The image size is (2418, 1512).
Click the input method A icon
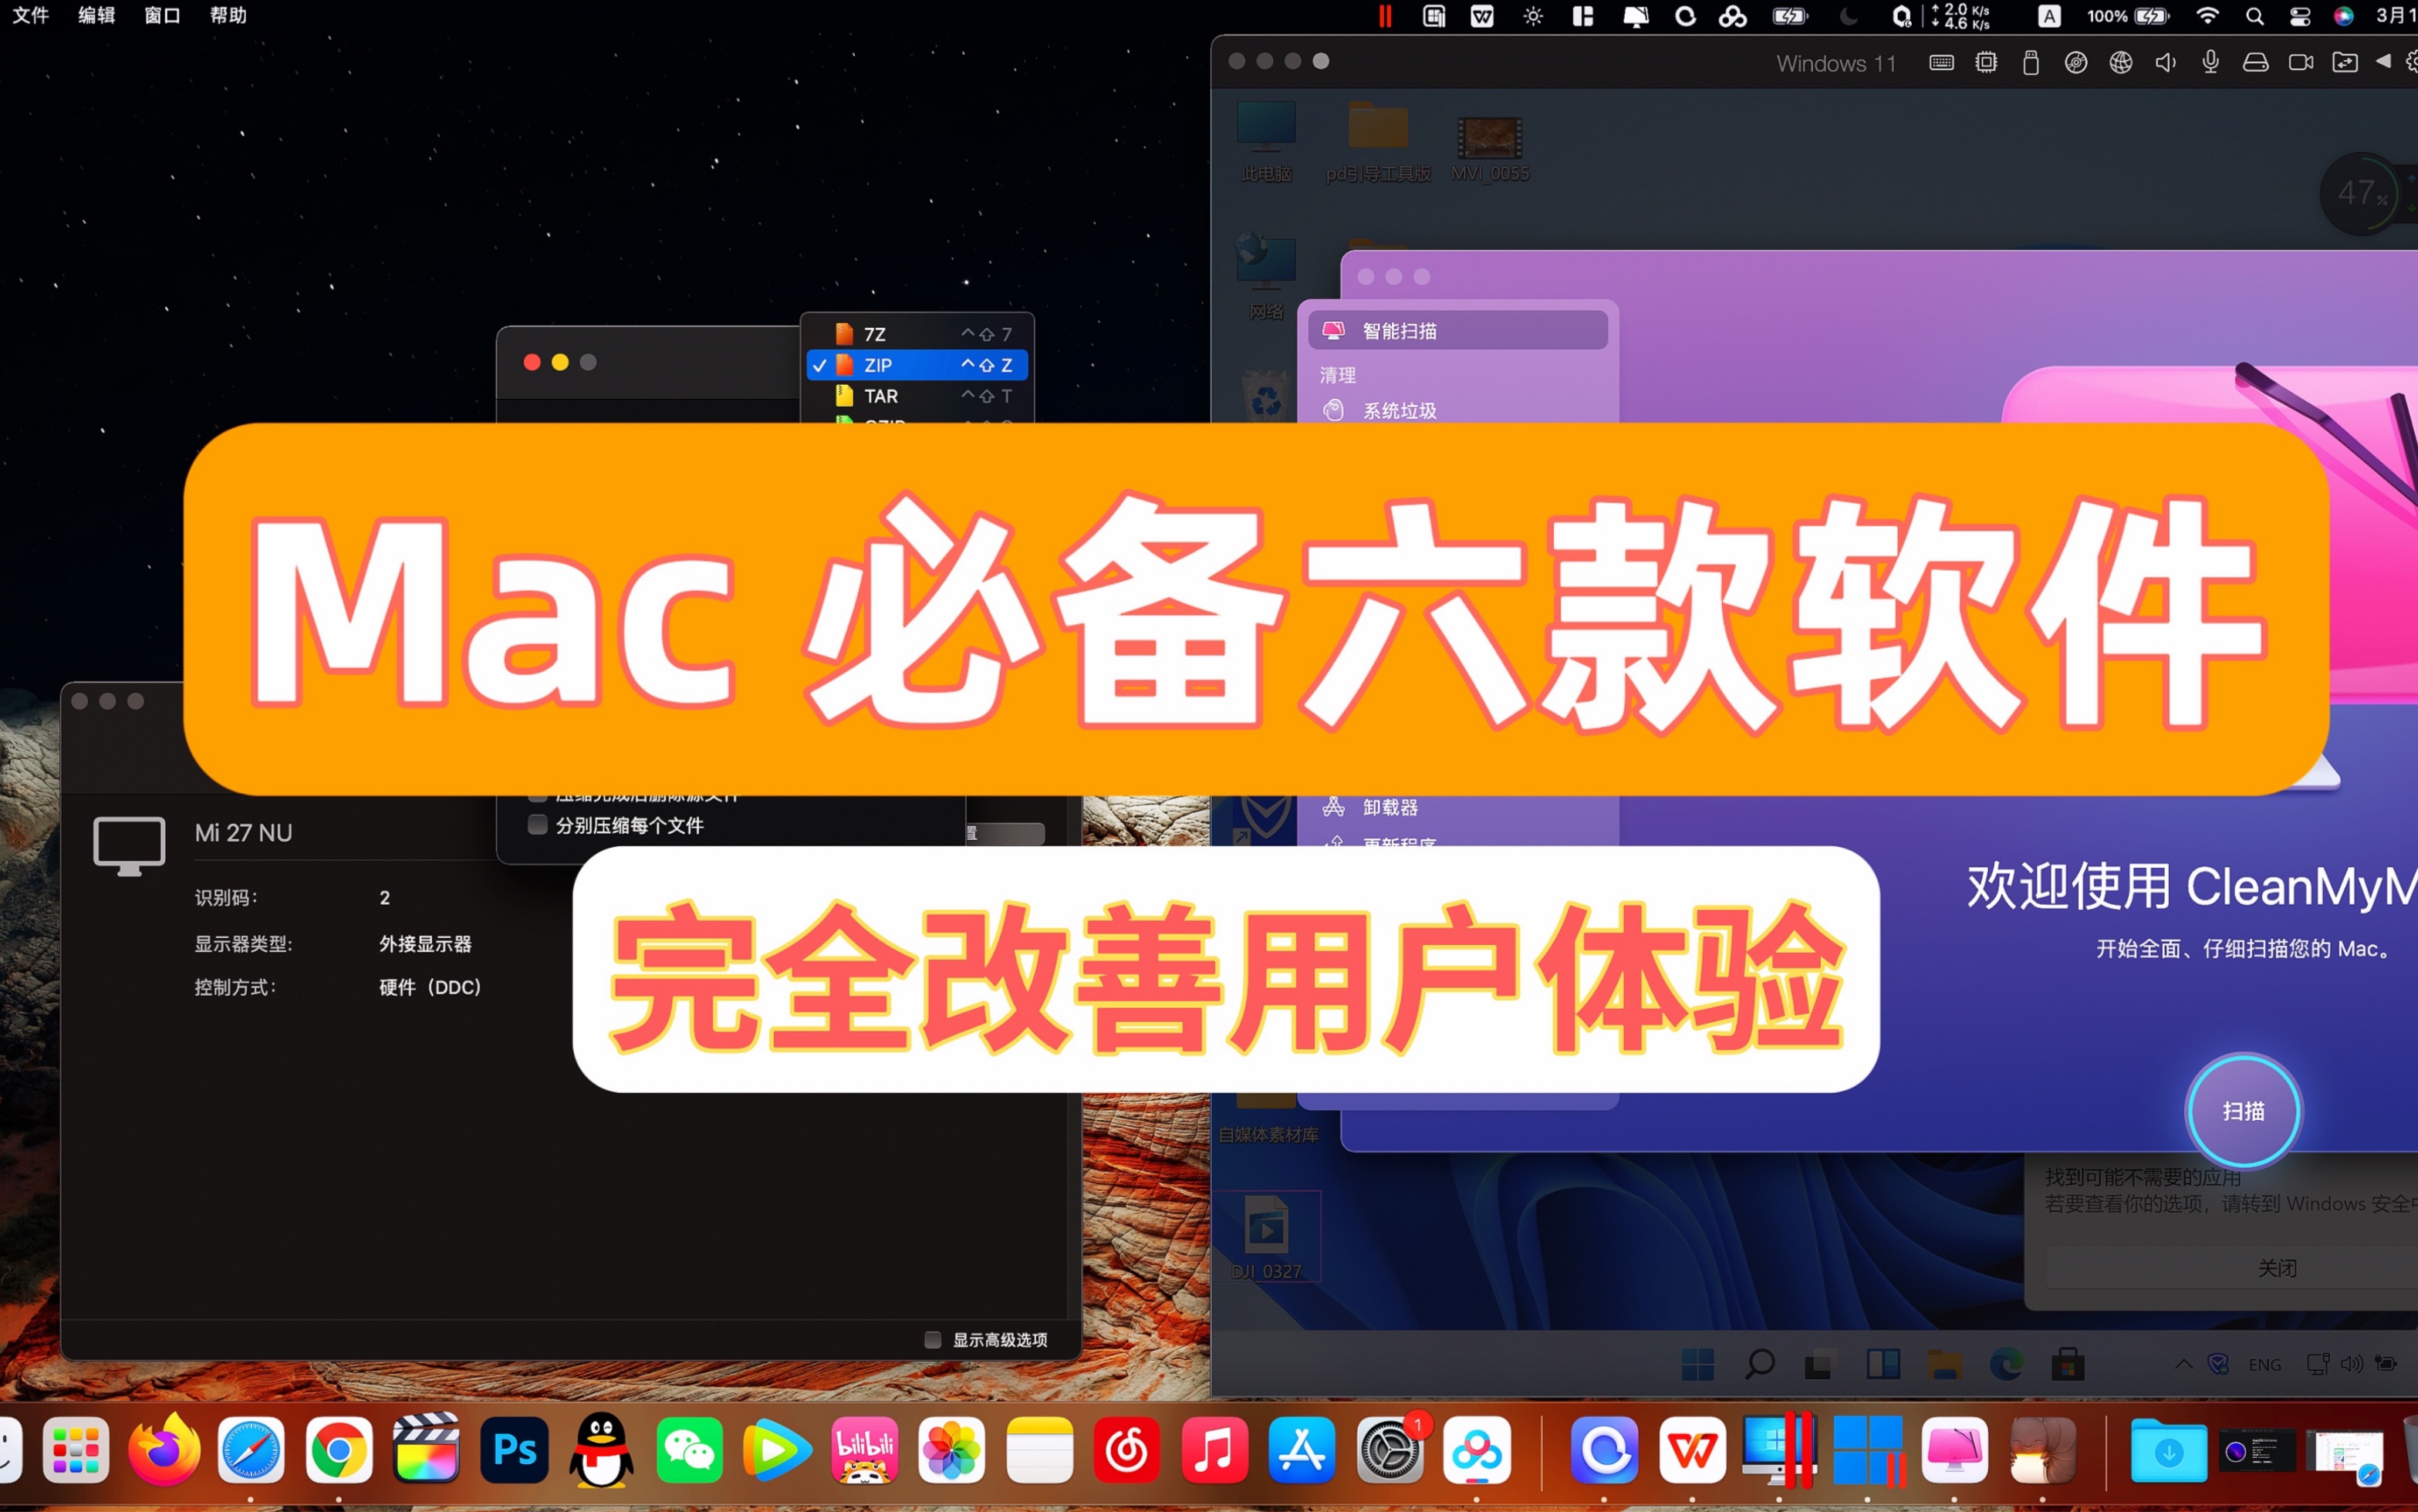[2049, 16]
